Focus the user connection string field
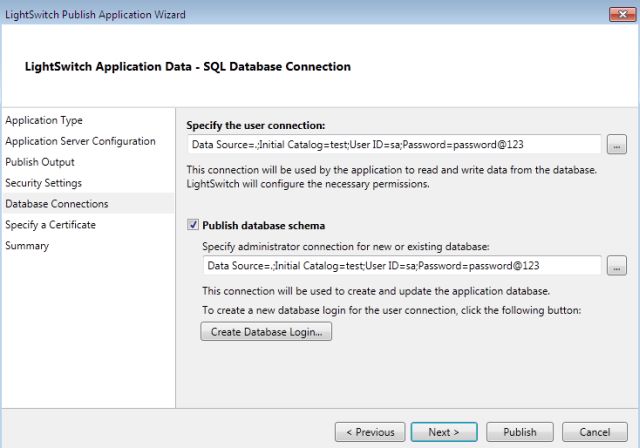Screen dimensions: 640x448 [x=394, y=144]
